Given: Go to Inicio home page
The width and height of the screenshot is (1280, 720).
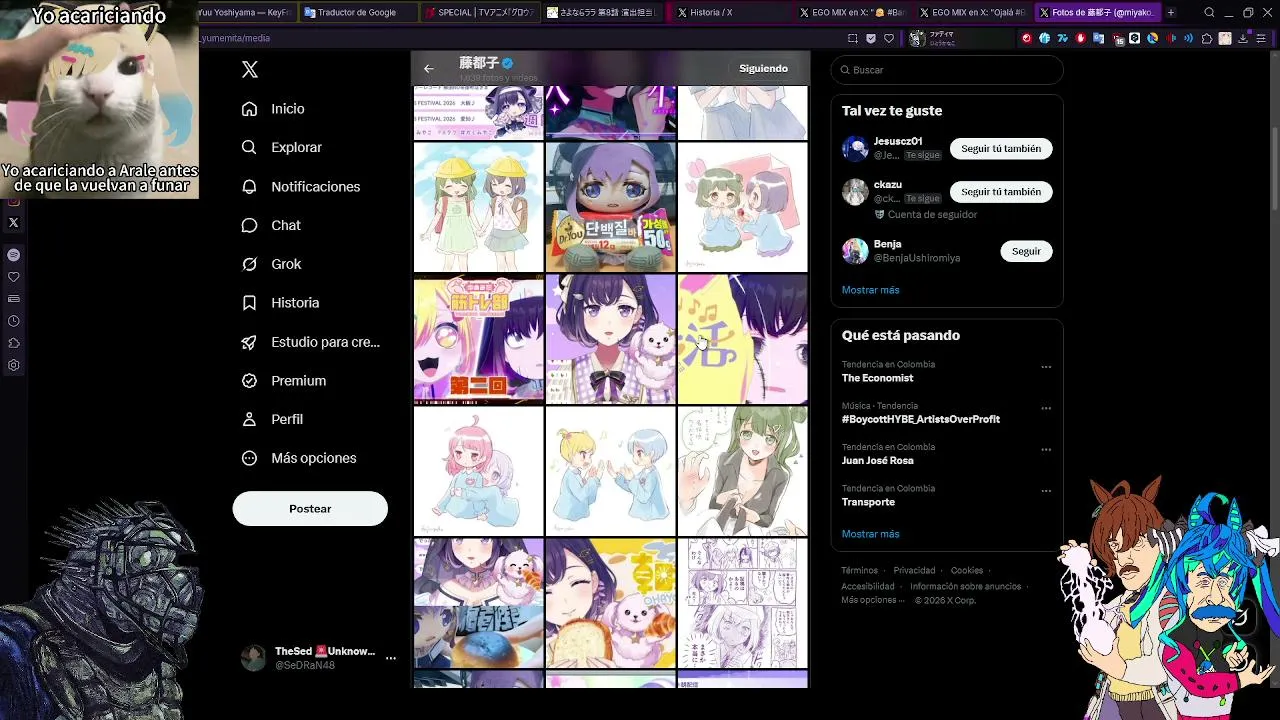Looking at the screenshot, I should (x=273, y=109).
